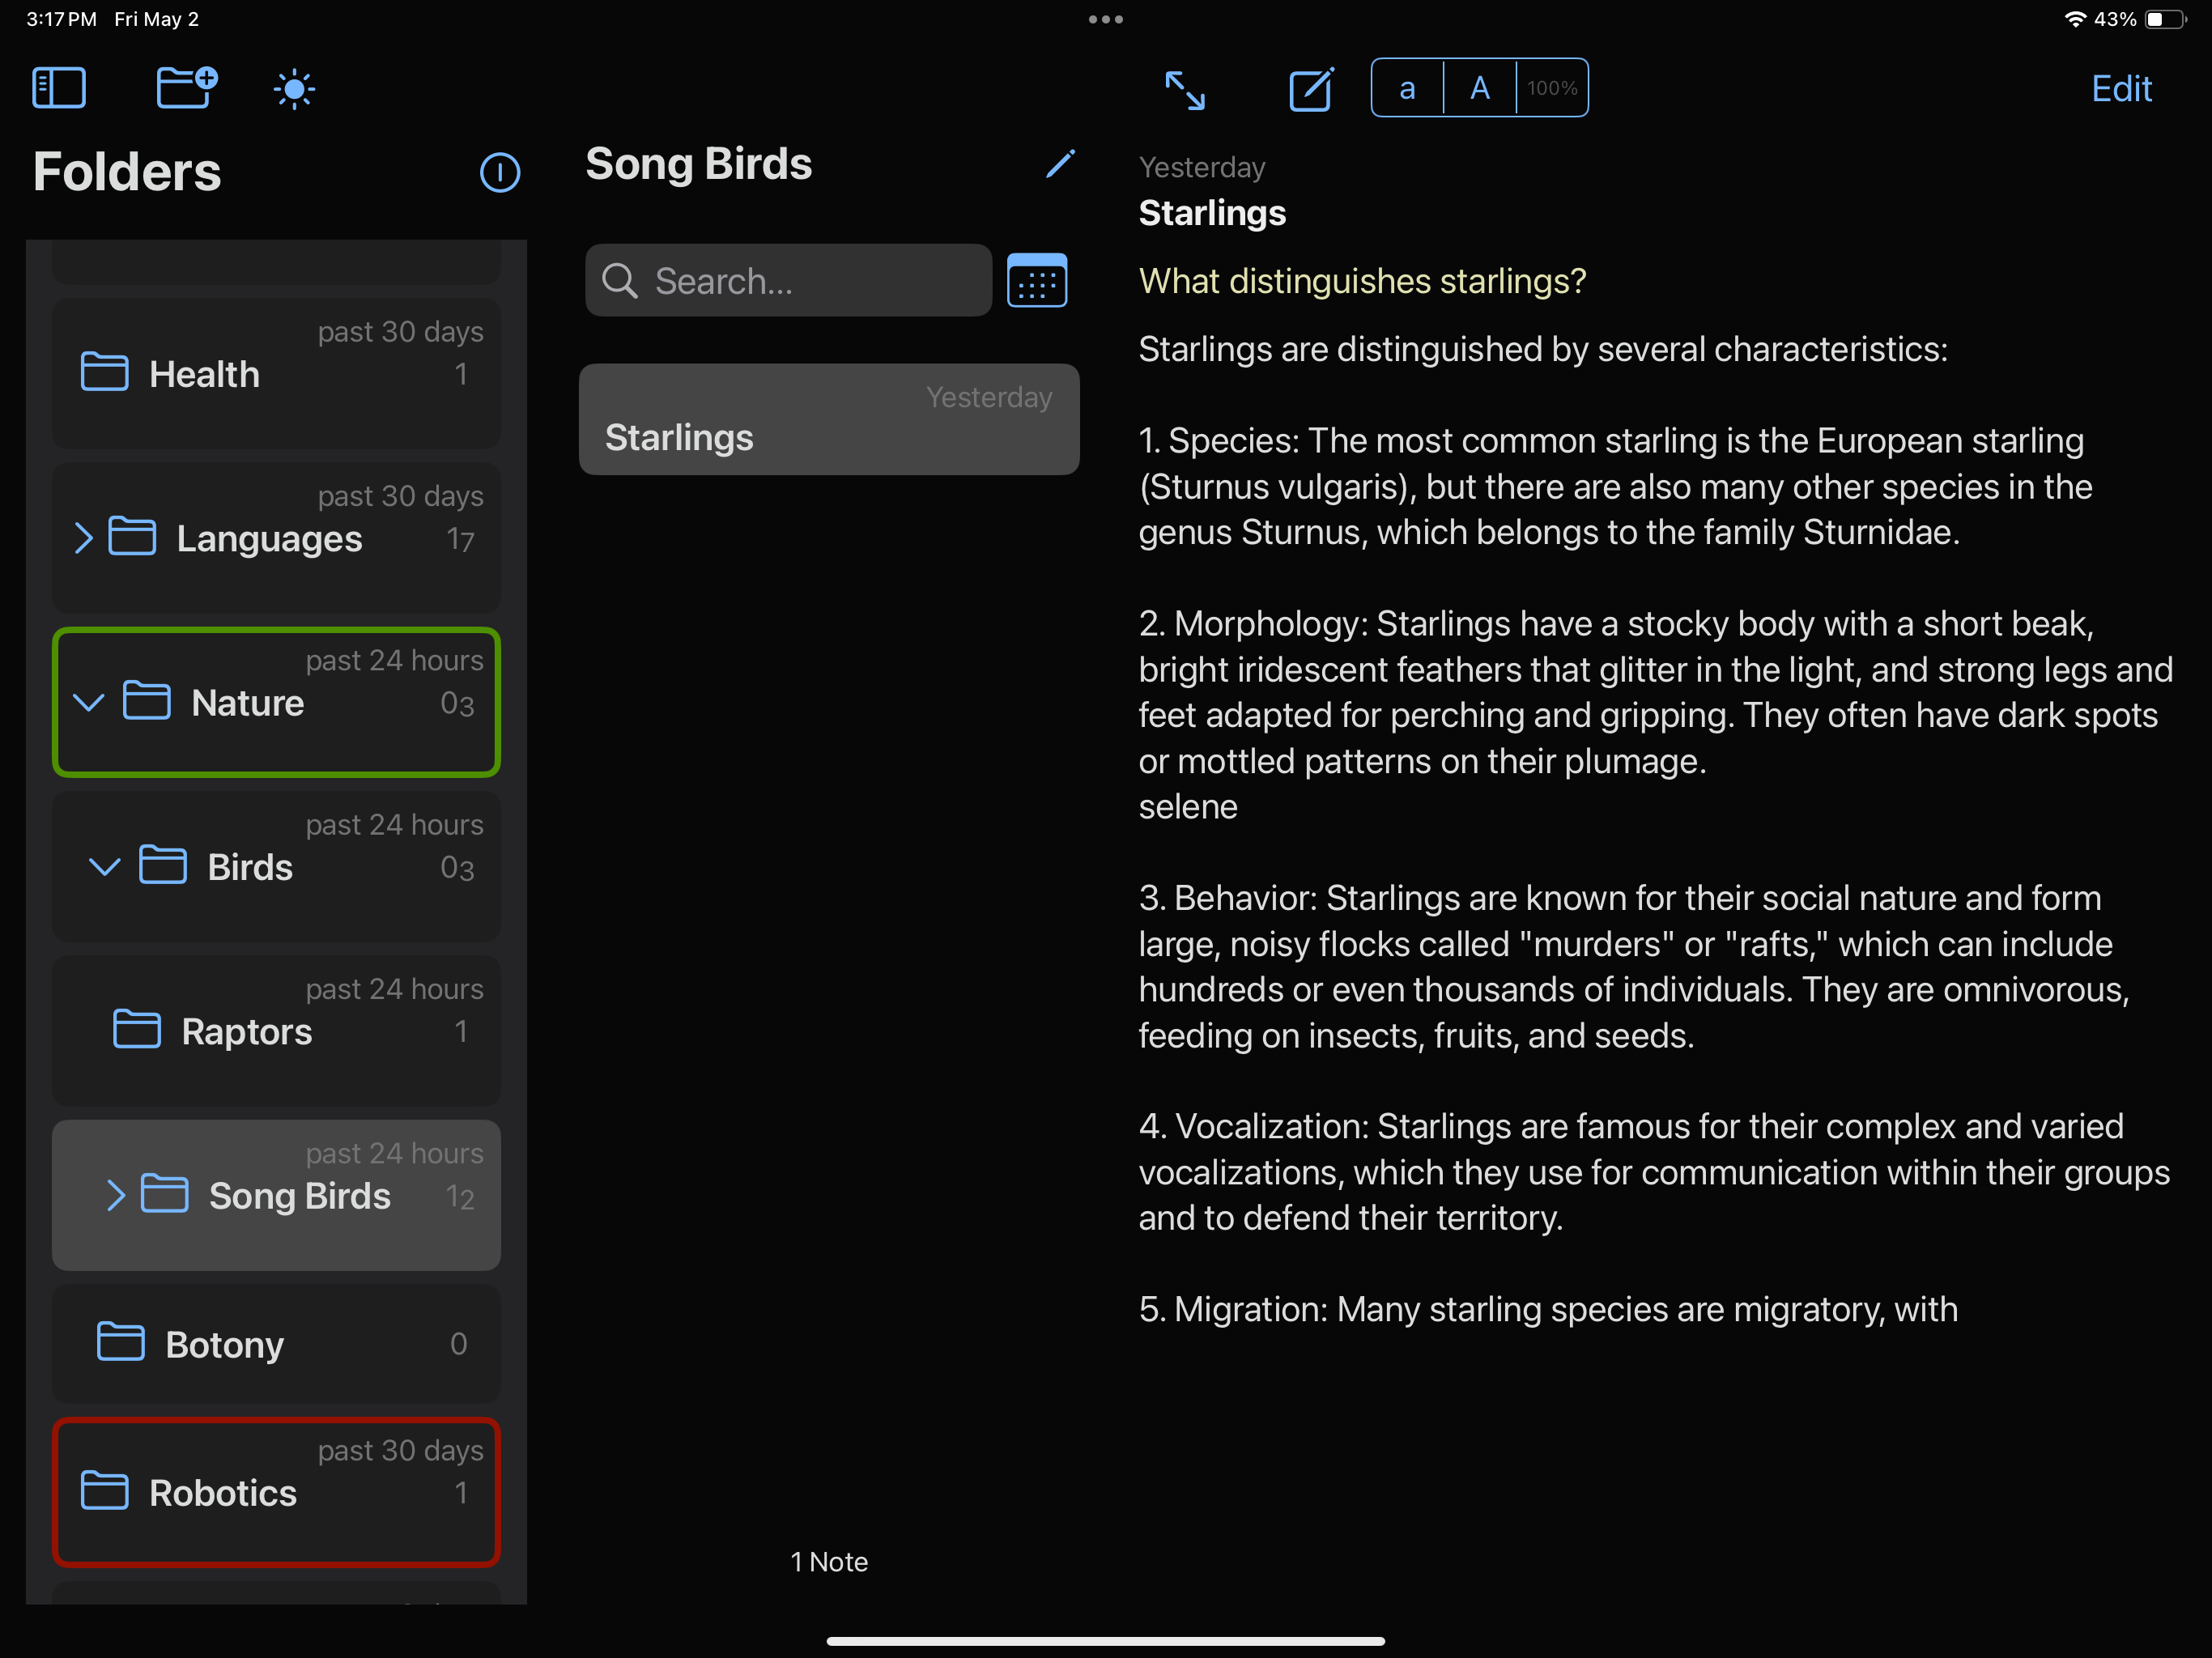Click the pencil icon beside Song Birds
2212x1658 pixels.
pyautogui.click(x=1060, y=164)
